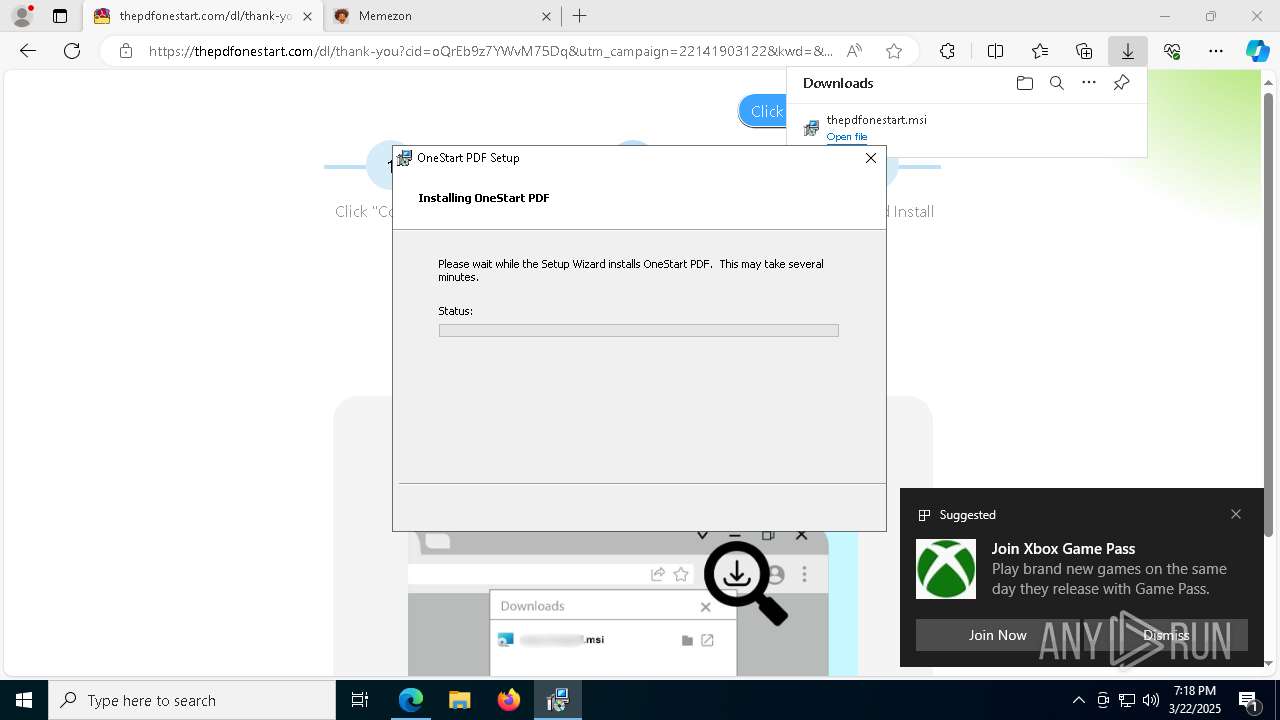Open File Explorer from taskbar
1280x720 pixels.
(x=459, y=700)
